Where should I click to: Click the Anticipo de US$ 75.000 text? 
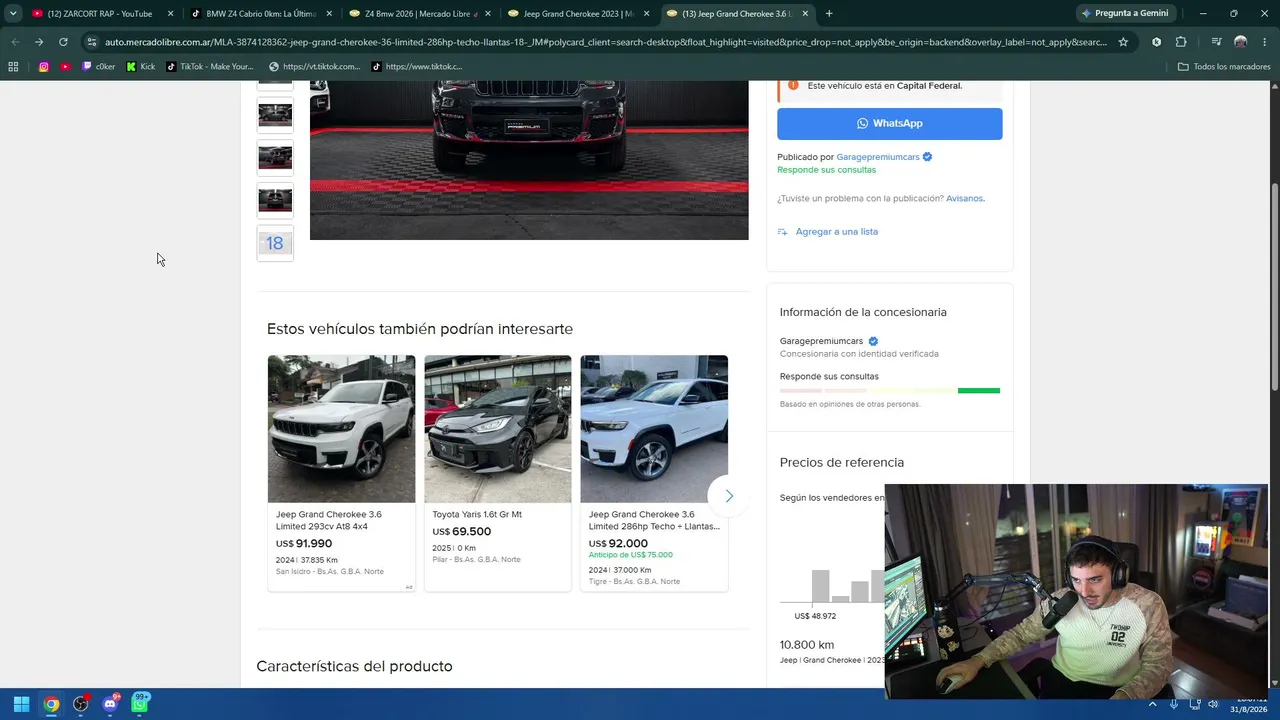tap(630, 555)
